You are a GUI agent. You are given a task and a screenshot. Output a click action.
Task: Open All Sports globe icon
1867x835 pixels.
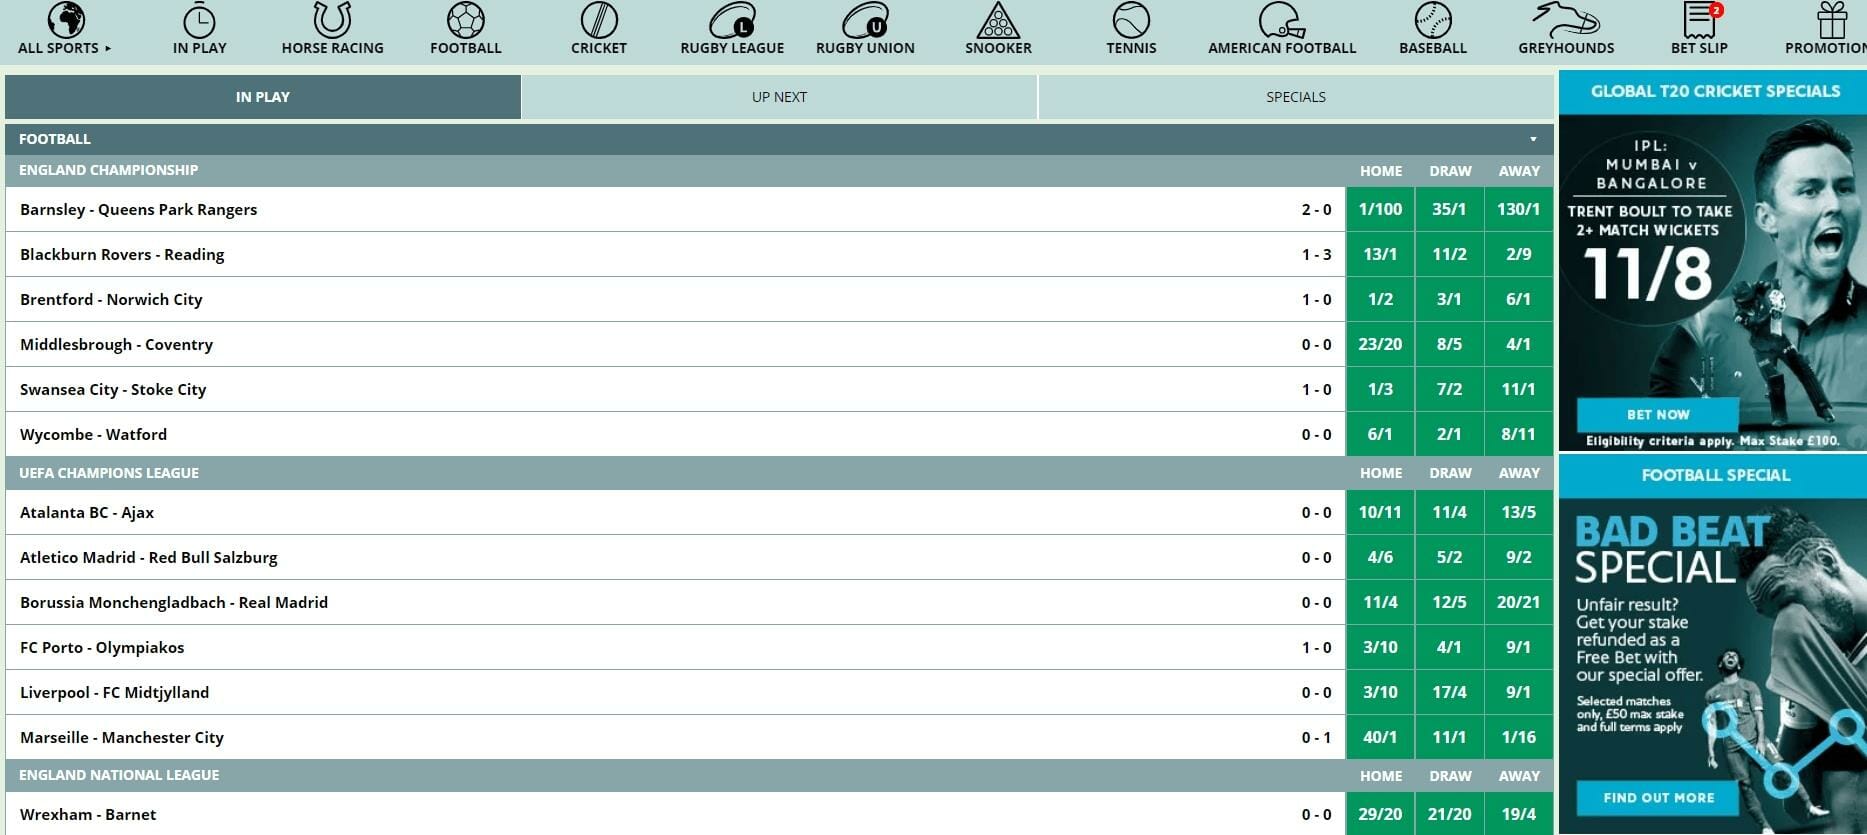tap(66, 20)
